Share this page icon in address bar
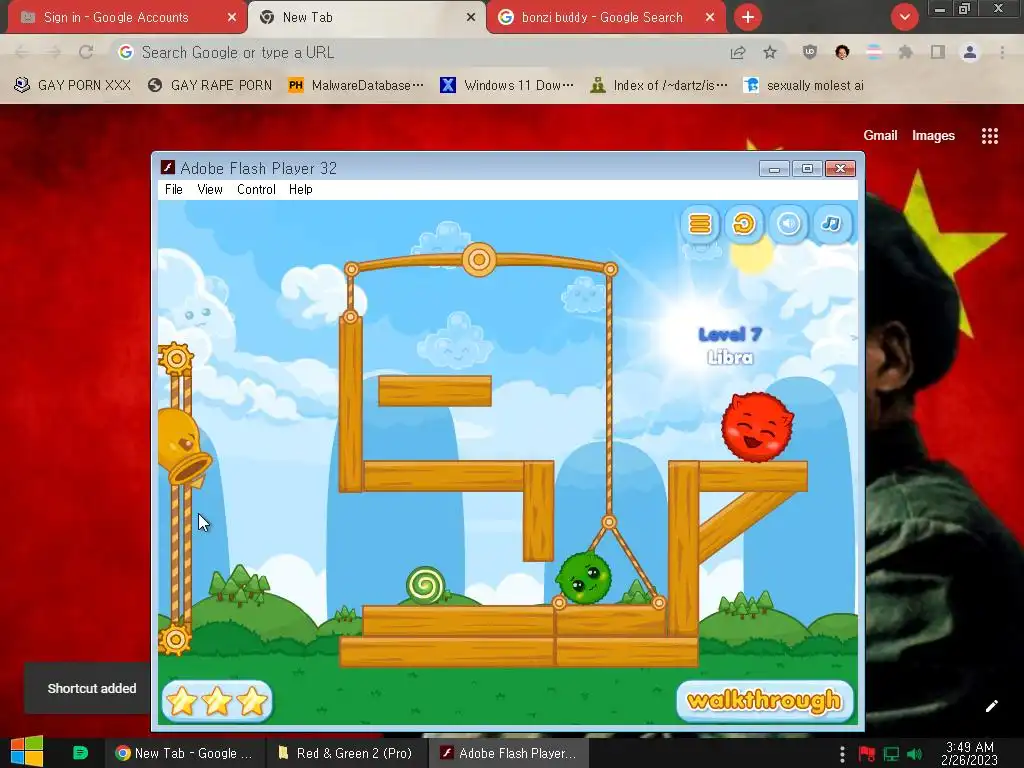The width and height of the screenshot is (1024, 768). [x=738, y=52]
